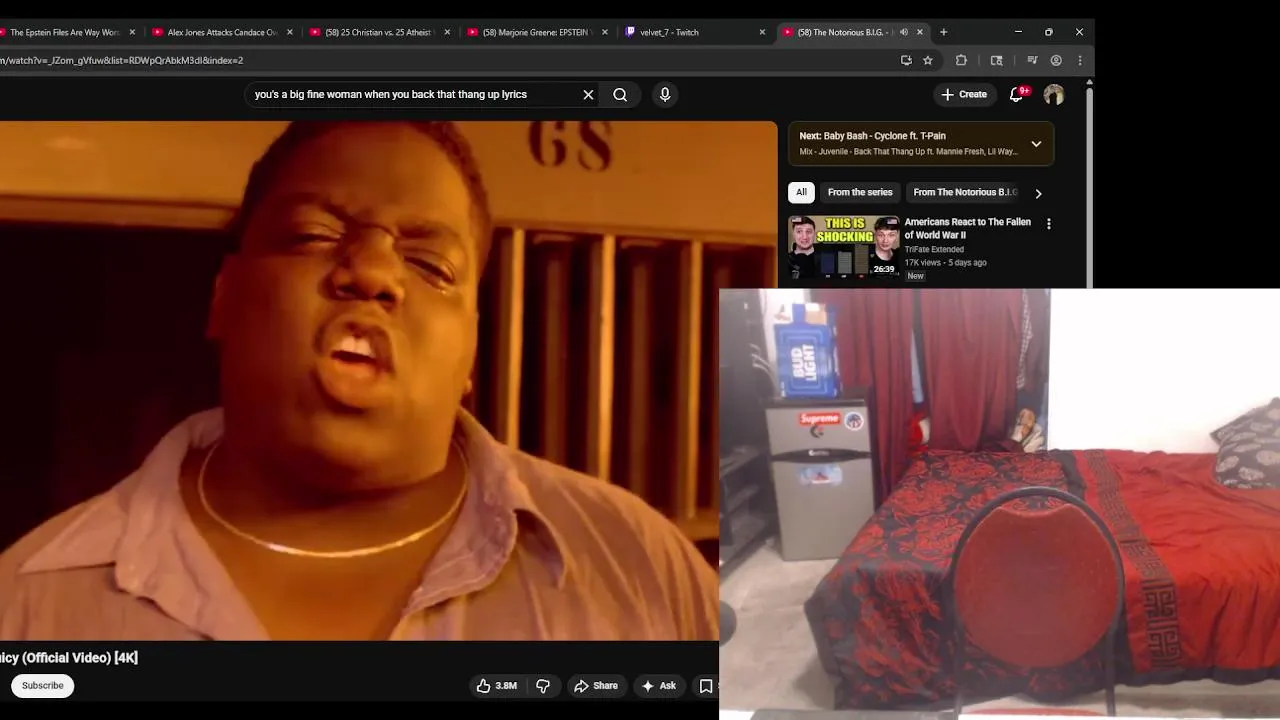
Task: Close the Epstein Files tab
Action: coord(132,32)
